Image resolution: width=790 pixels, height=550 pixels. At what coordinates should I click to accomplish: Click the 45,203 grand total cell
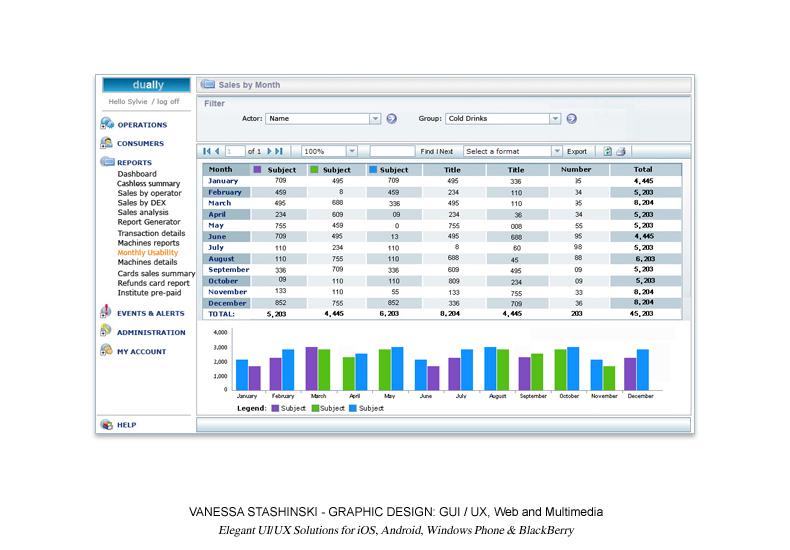641,313
